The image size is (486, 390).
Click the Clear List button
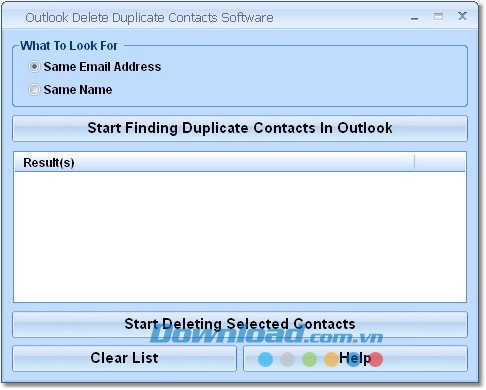(x=124, y=358)
